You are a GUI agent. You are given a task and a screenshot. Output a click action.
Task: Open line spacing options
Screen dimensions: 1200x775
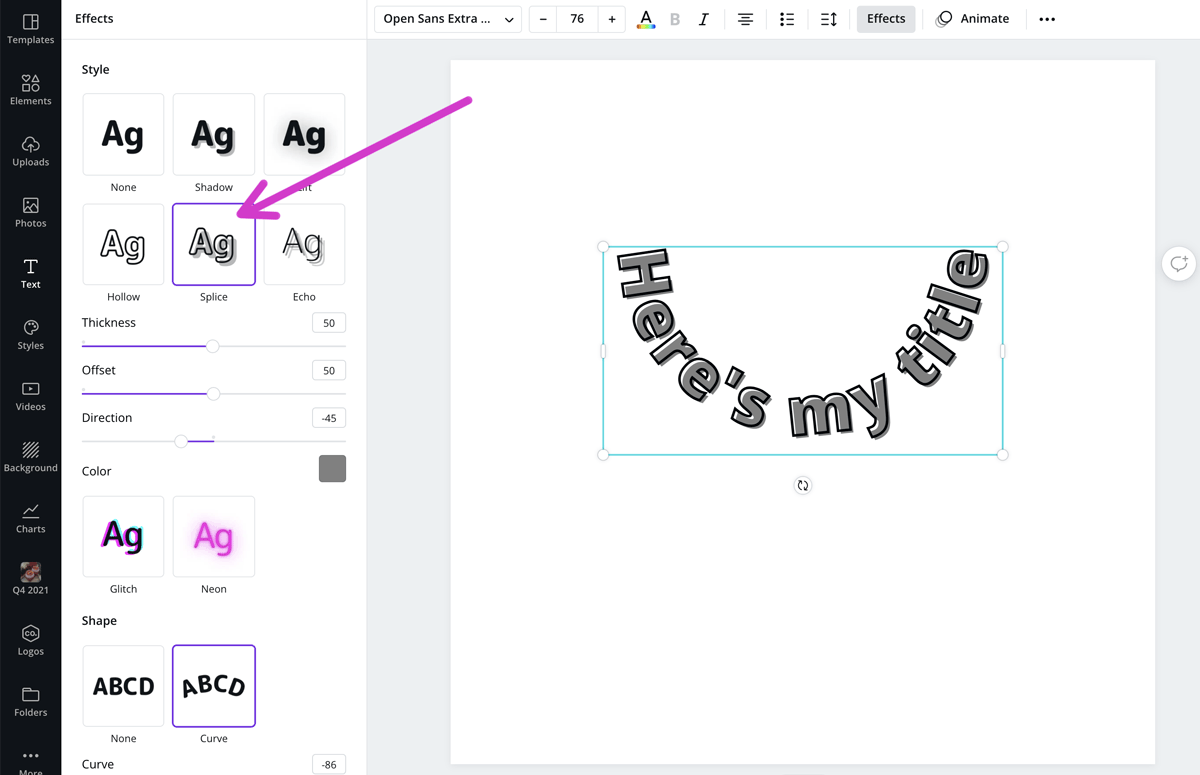829,19
